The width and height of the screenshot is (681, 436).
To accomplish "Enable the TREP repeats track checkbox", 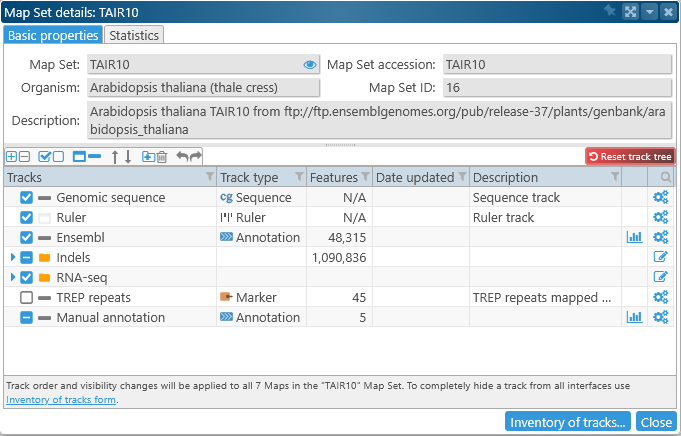I will (27, 297).
